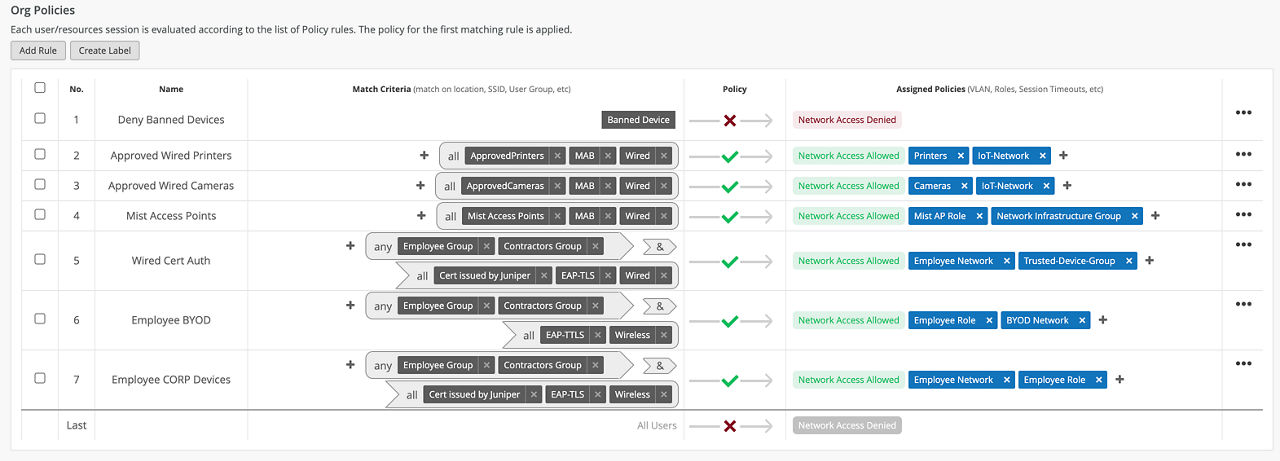Viewport: 1280px width, 461px height.
Task: Click the Add Rule button
Action: click(38, 51)
